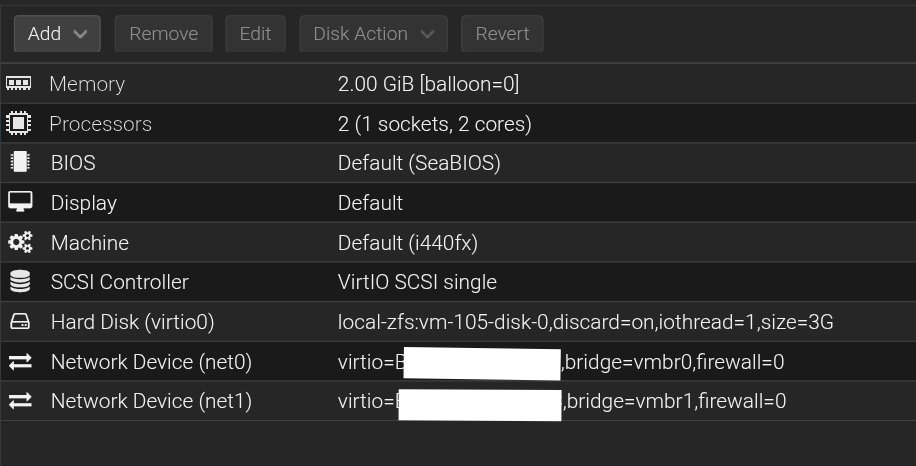Click the Remove button
The image size is (916, 466).
[x=163, y=34]
